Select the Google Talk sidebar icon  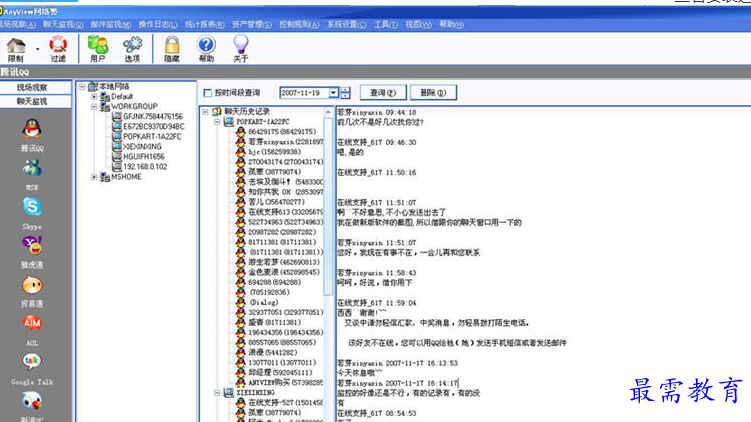point(32,362)
